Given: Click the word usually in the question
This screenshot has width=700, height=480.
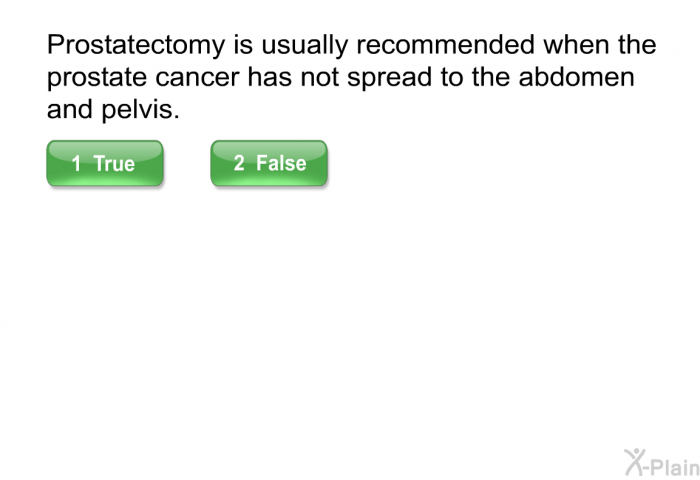Looking at the screenshot, I should click(304, 46).
